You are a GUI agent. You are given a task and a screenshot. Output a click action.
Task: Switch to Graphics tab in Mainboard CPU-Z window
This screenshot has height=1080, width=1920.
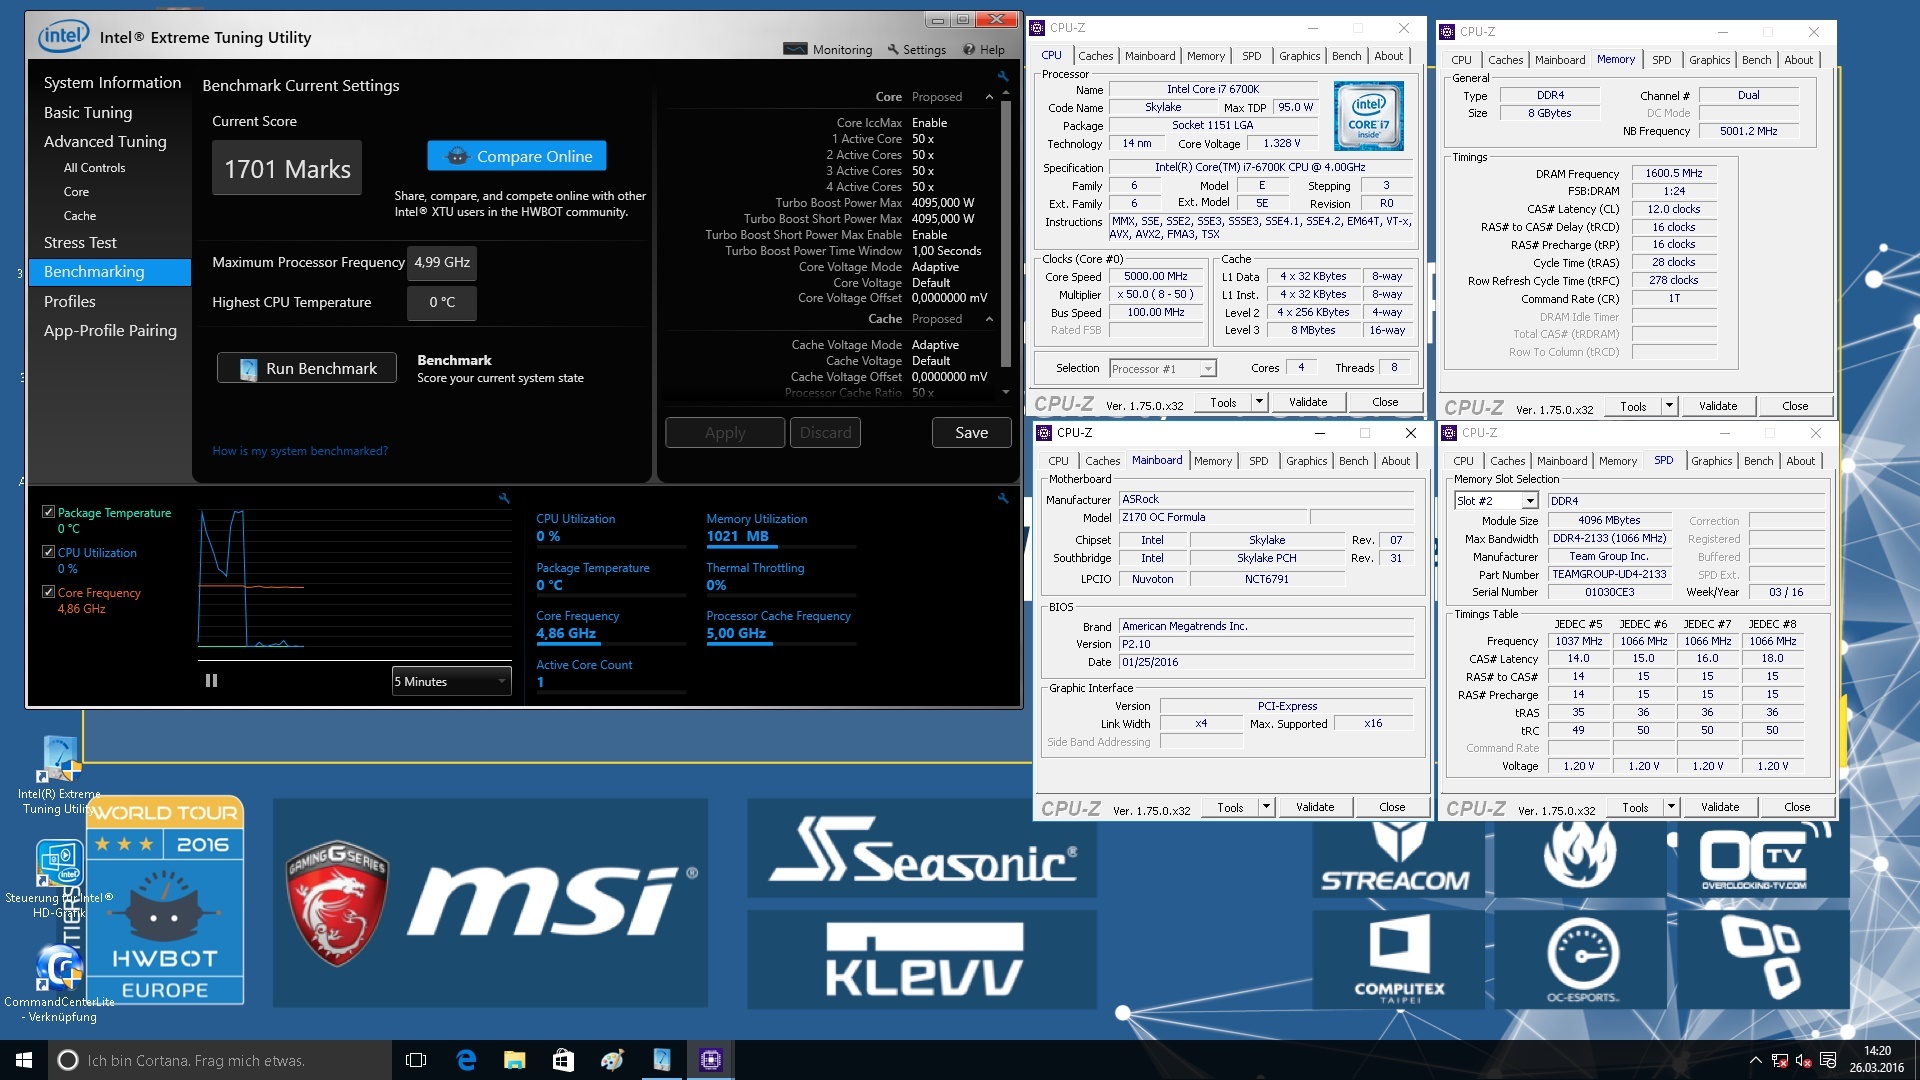click(1306, 461)
